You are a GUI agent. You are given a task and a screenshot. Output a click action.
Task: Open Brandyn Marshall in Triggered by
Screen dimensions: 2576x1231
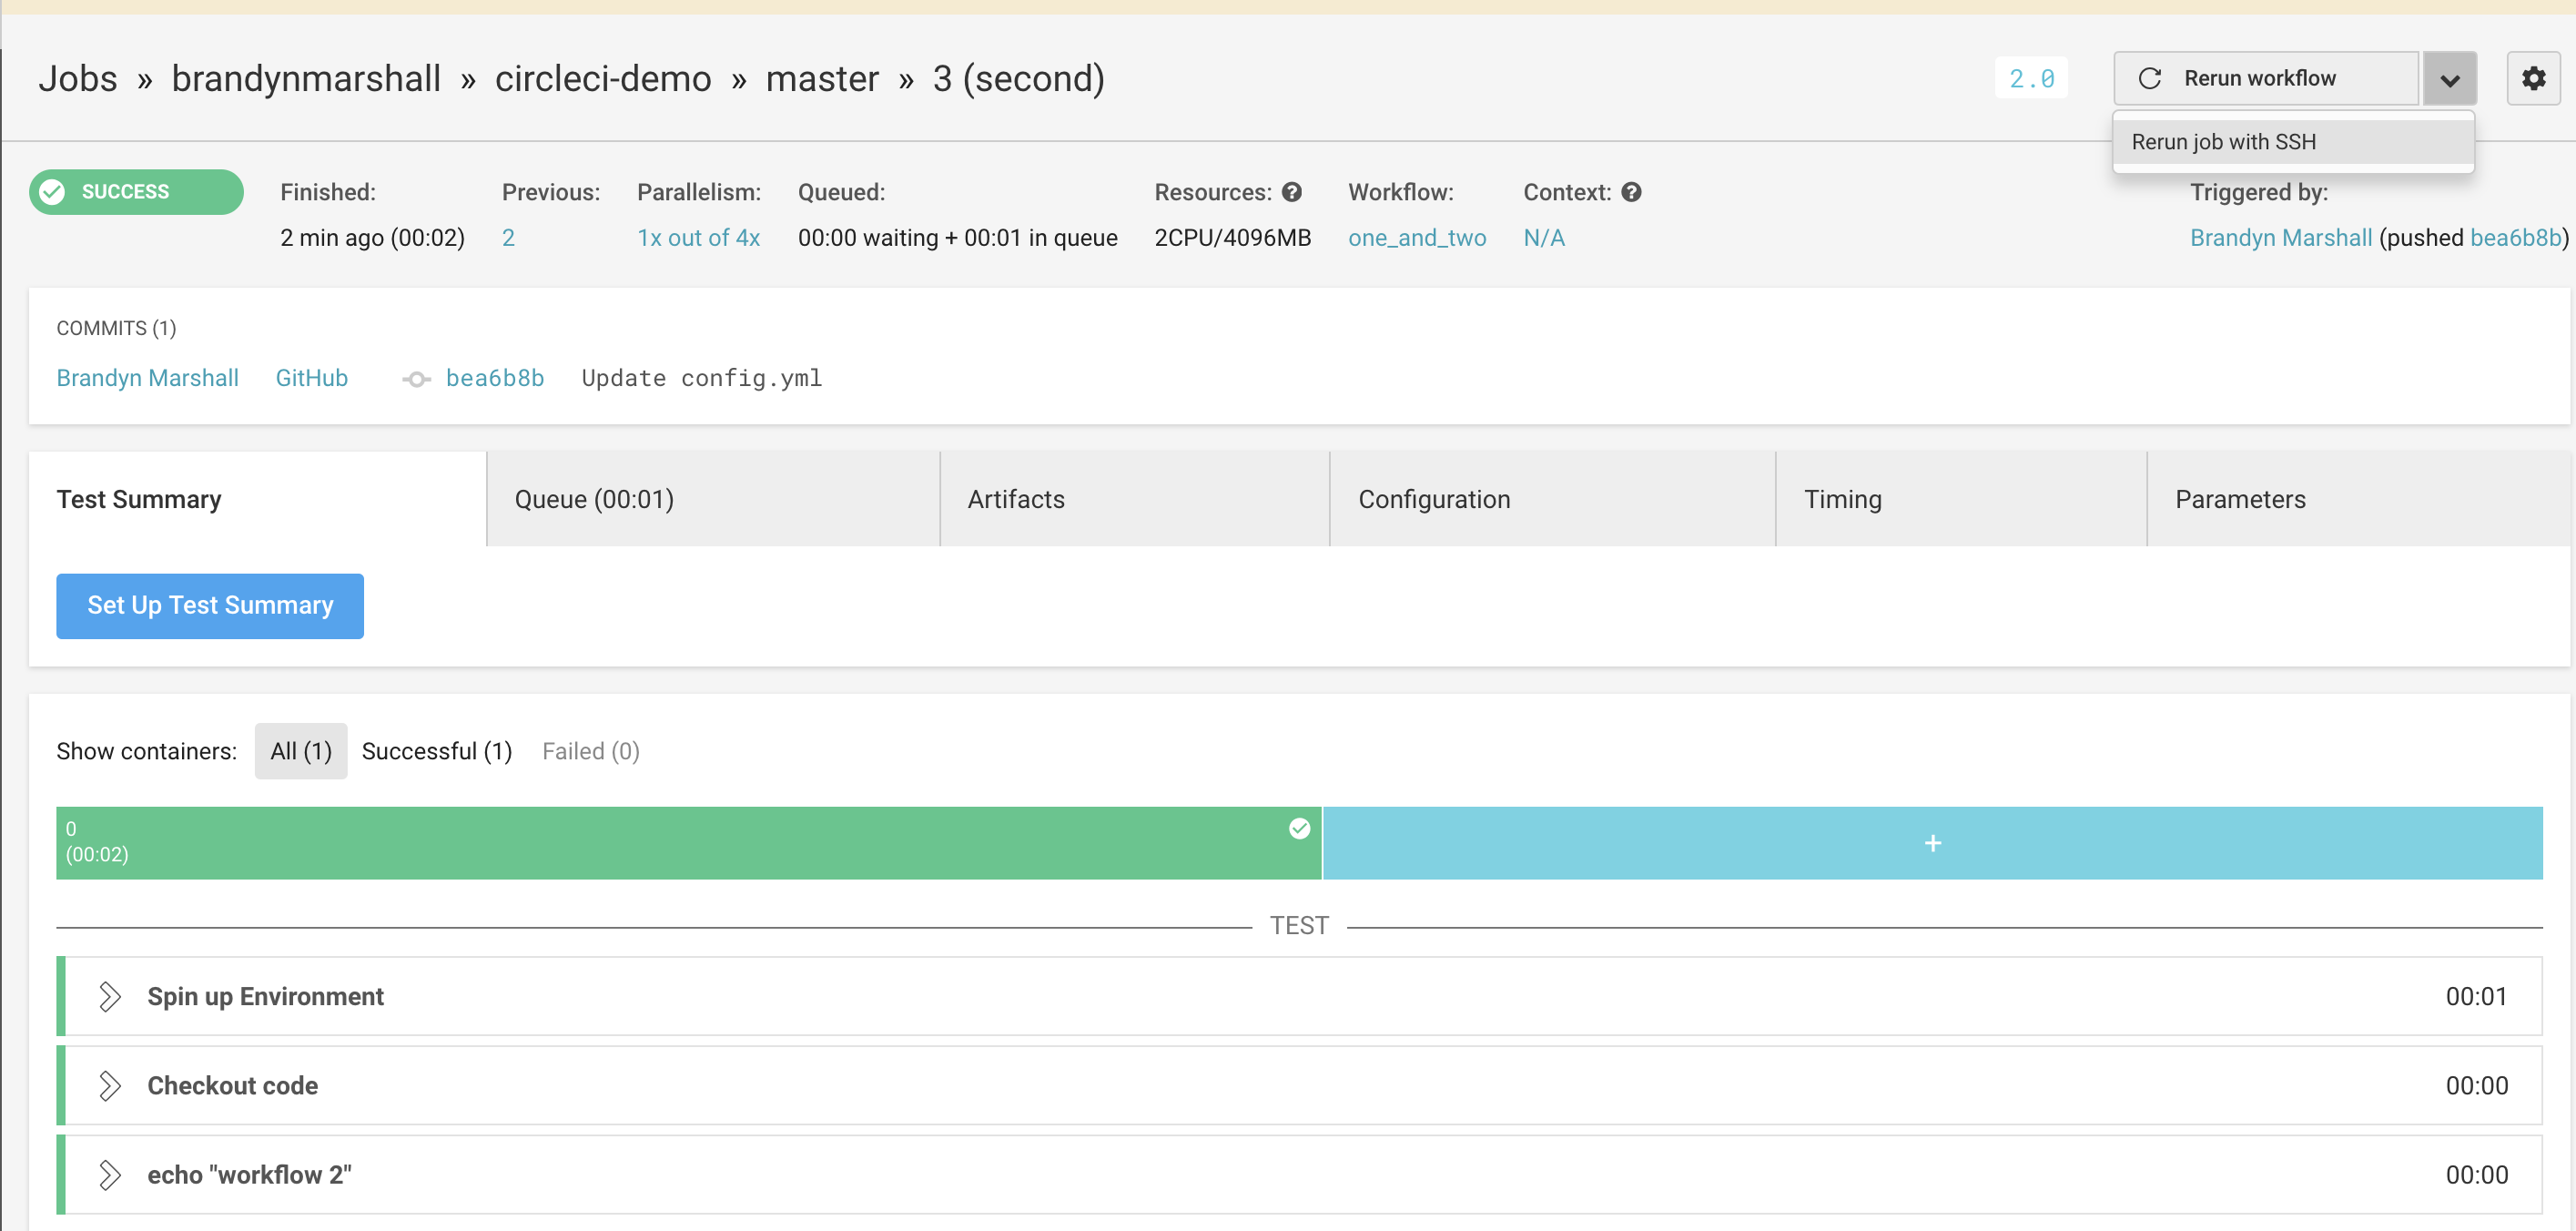point(2281,238)
